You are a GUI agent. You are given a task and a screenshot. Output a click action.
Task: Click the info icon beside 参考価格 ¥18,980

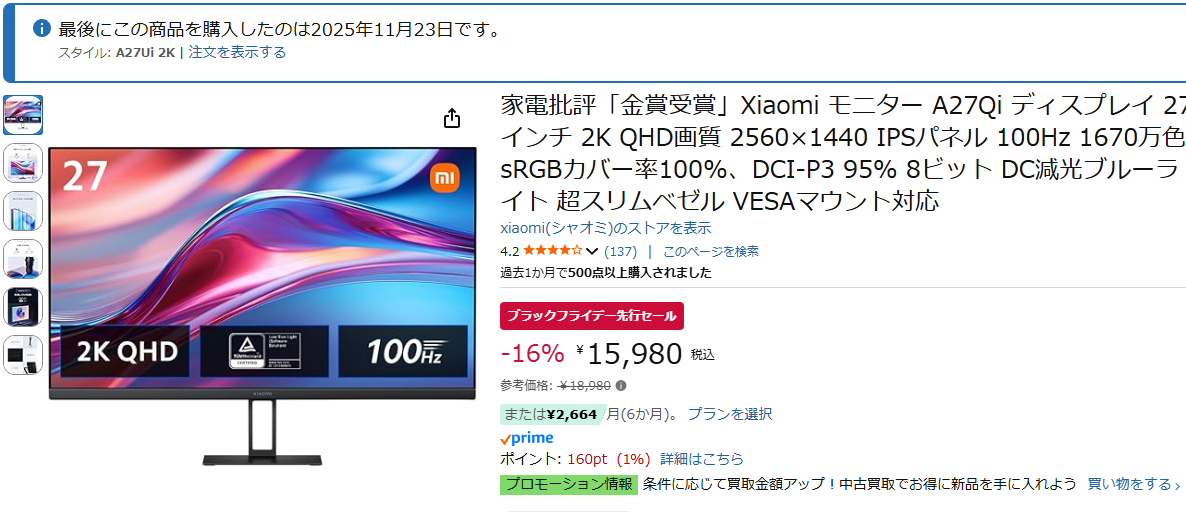[621, 386]
